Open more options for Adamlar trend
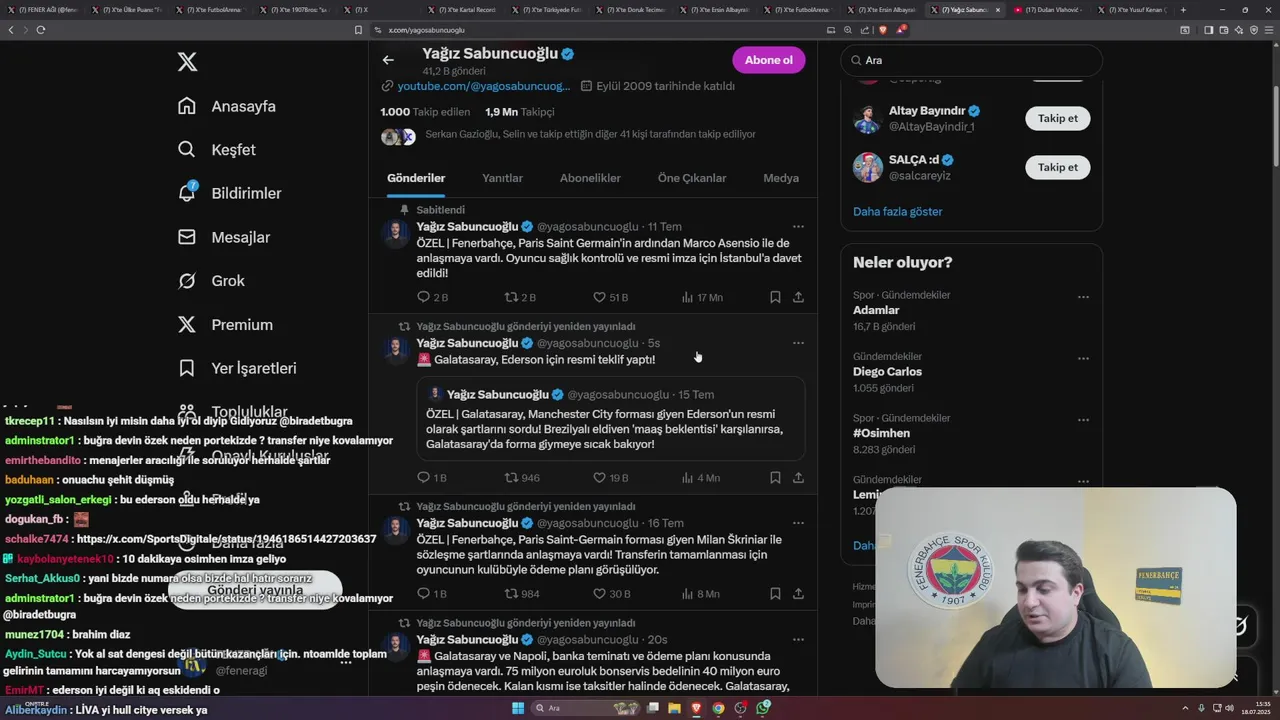1280x720 pixels. click(1083, 297)
